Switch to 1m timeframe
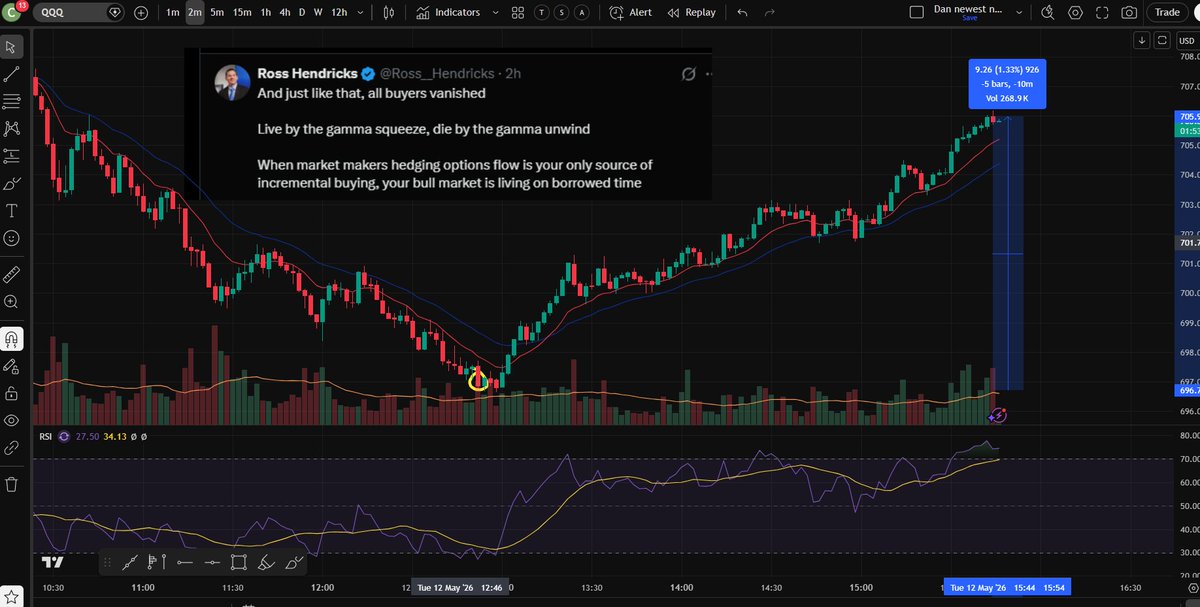This screenshot has height=607, width=1200. pos(173,12)
